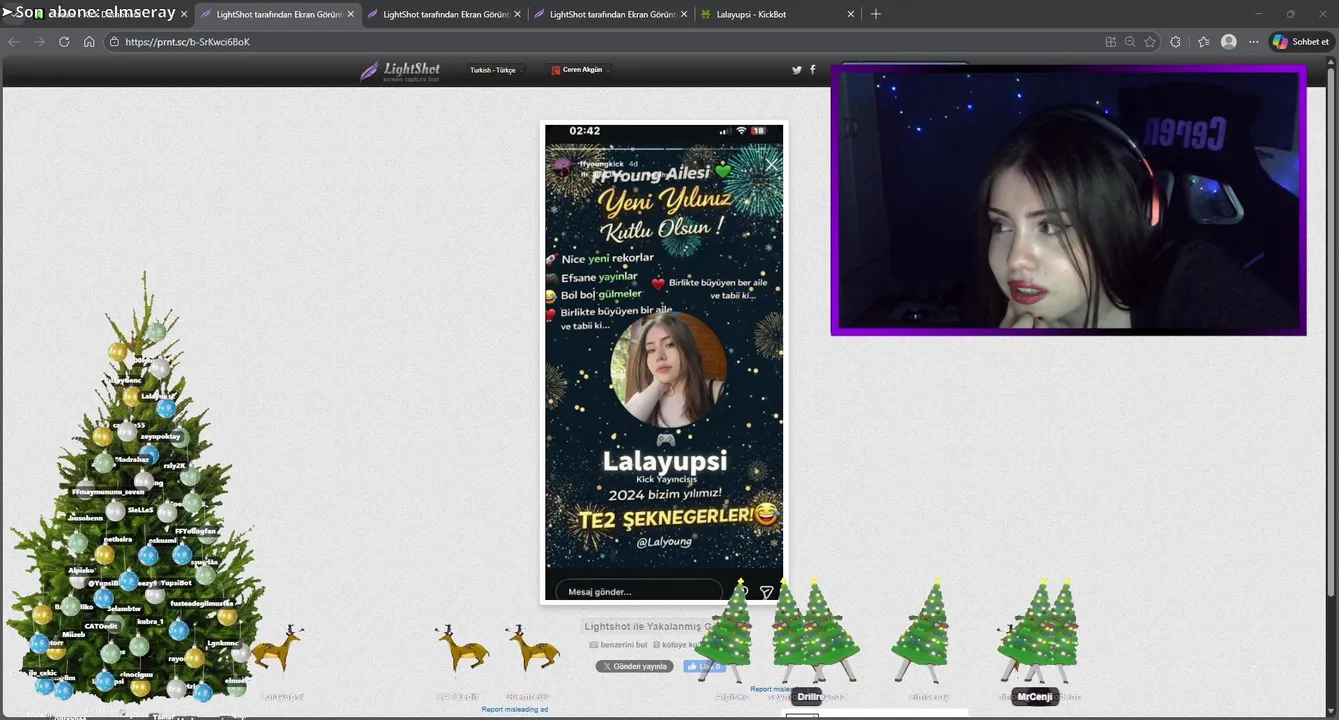Open the browser three-dot settings menu
Image resolution: width=1339 pixels, height=720 pixels.
(1253, 42)
